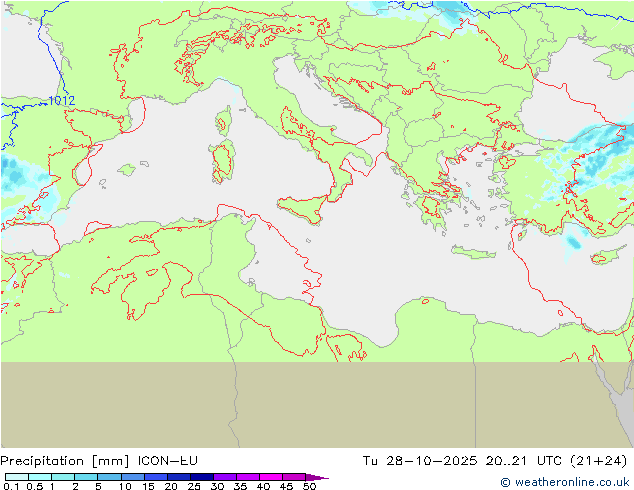634x490 pixels.
Task: Click the legend value label '0.1'
Action: coord(11,486)
